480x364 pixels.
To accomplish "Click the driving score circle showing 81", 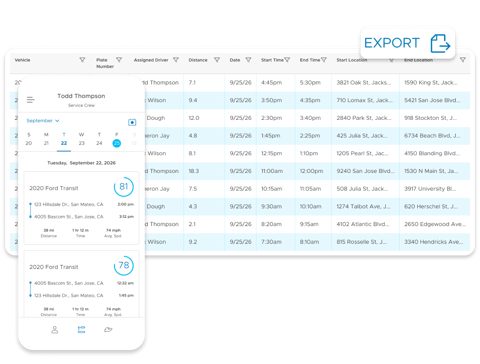I will pyautogui.click(x=124, y=187).
